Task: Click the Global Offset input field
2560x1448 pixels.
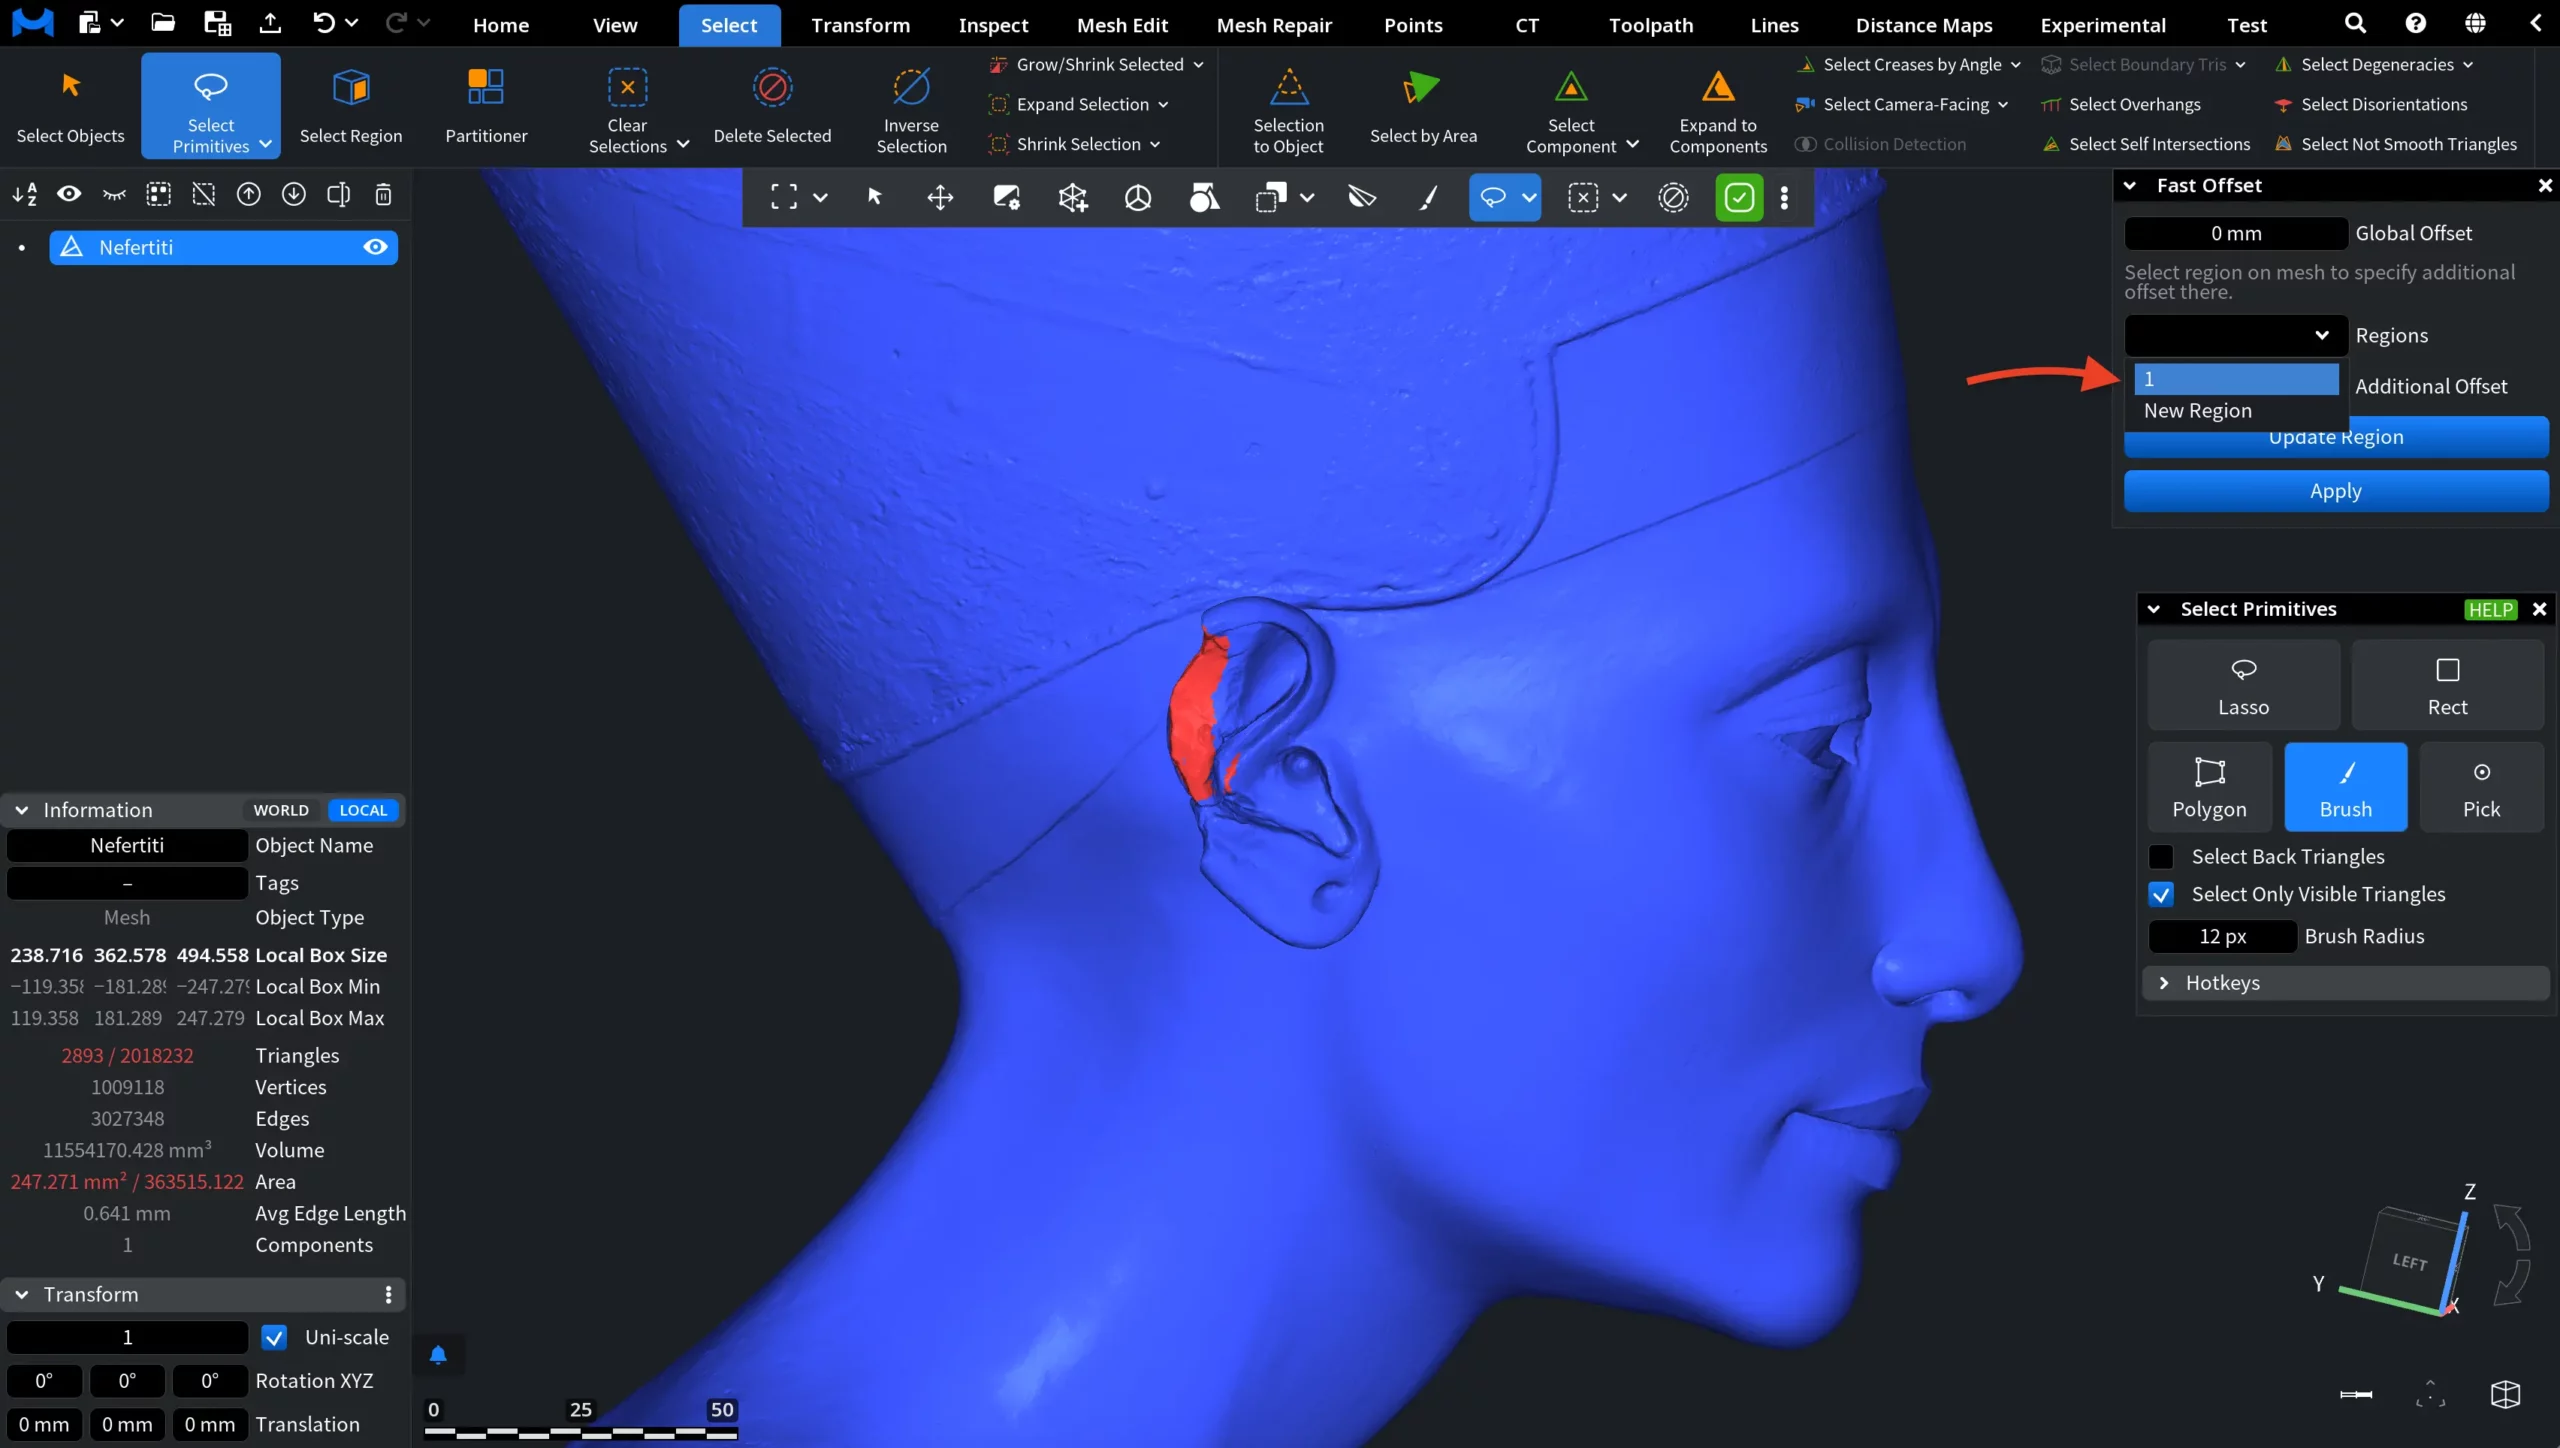Action: click(2236, 233)
